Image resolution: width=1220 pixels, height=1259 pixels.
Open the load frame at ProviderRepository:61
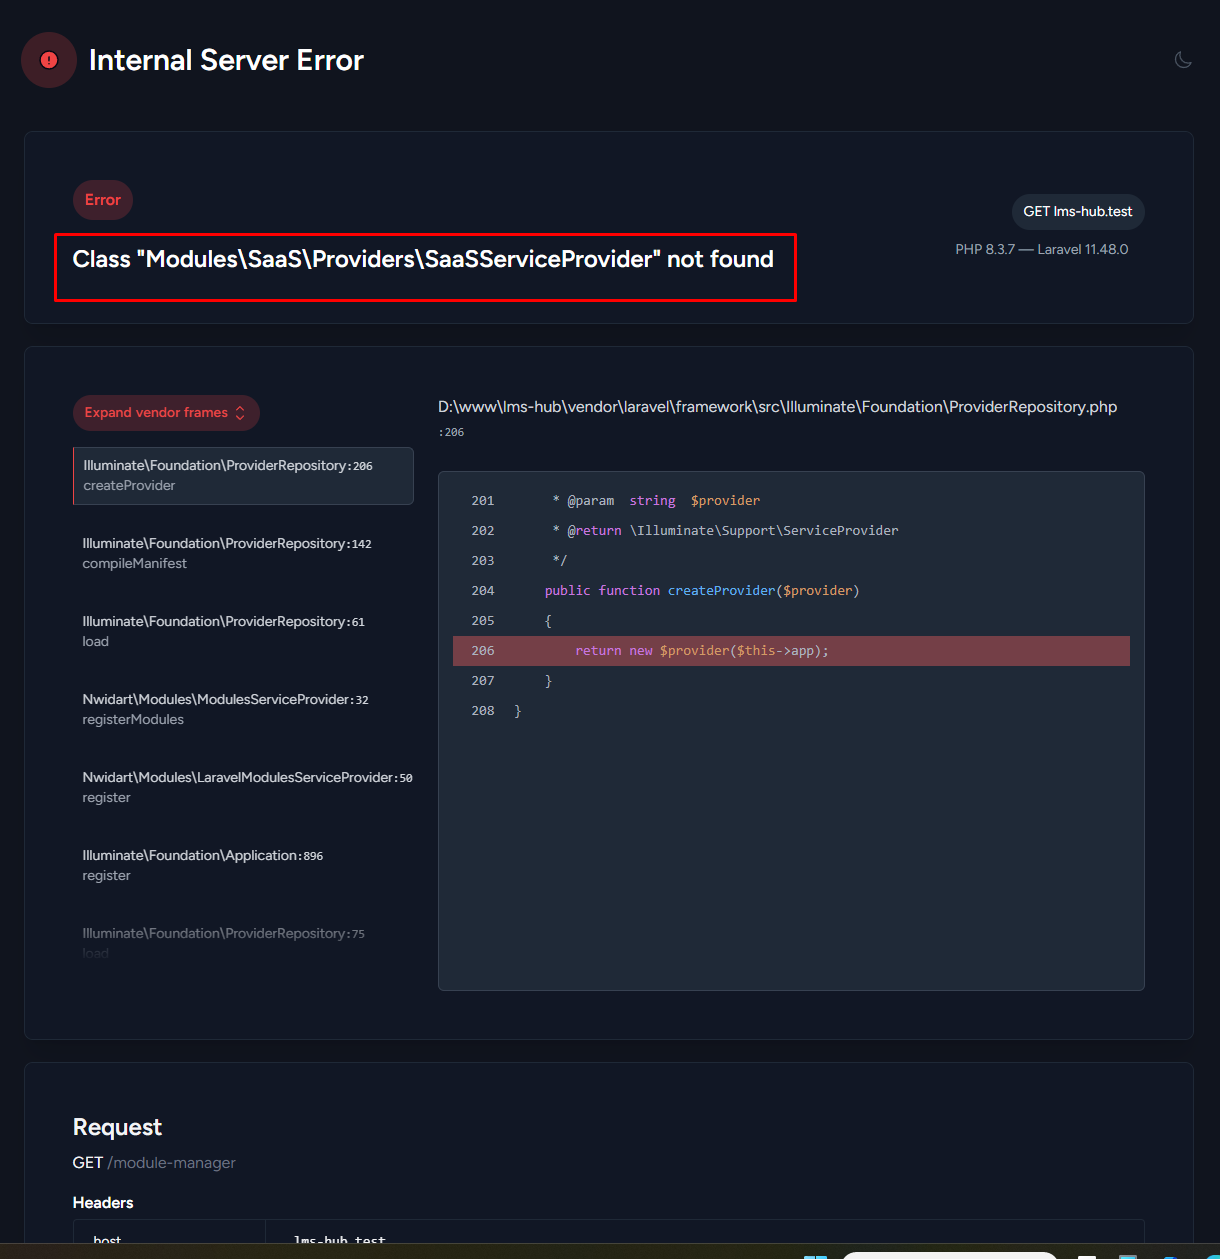click(243, 631)
